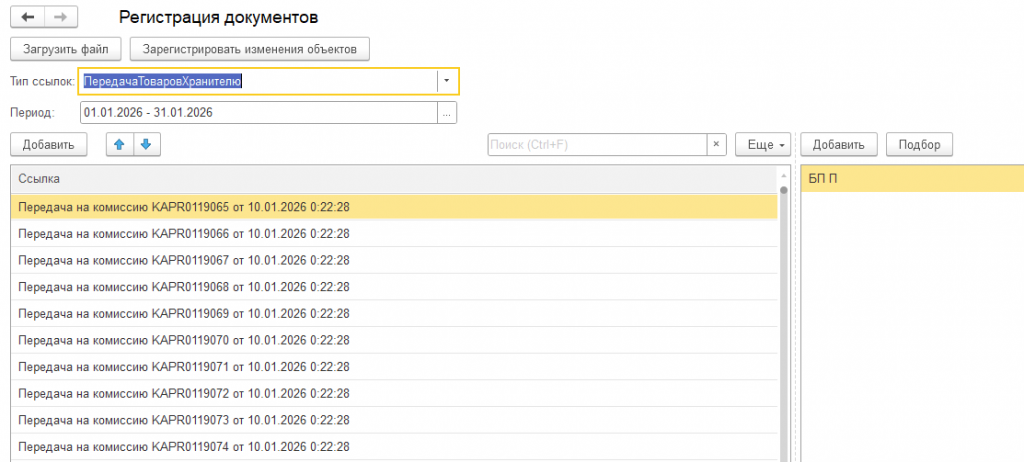The height and width of the screenshot is (462, 1024).
Task: Click the Период date range field
Action: 258,113
